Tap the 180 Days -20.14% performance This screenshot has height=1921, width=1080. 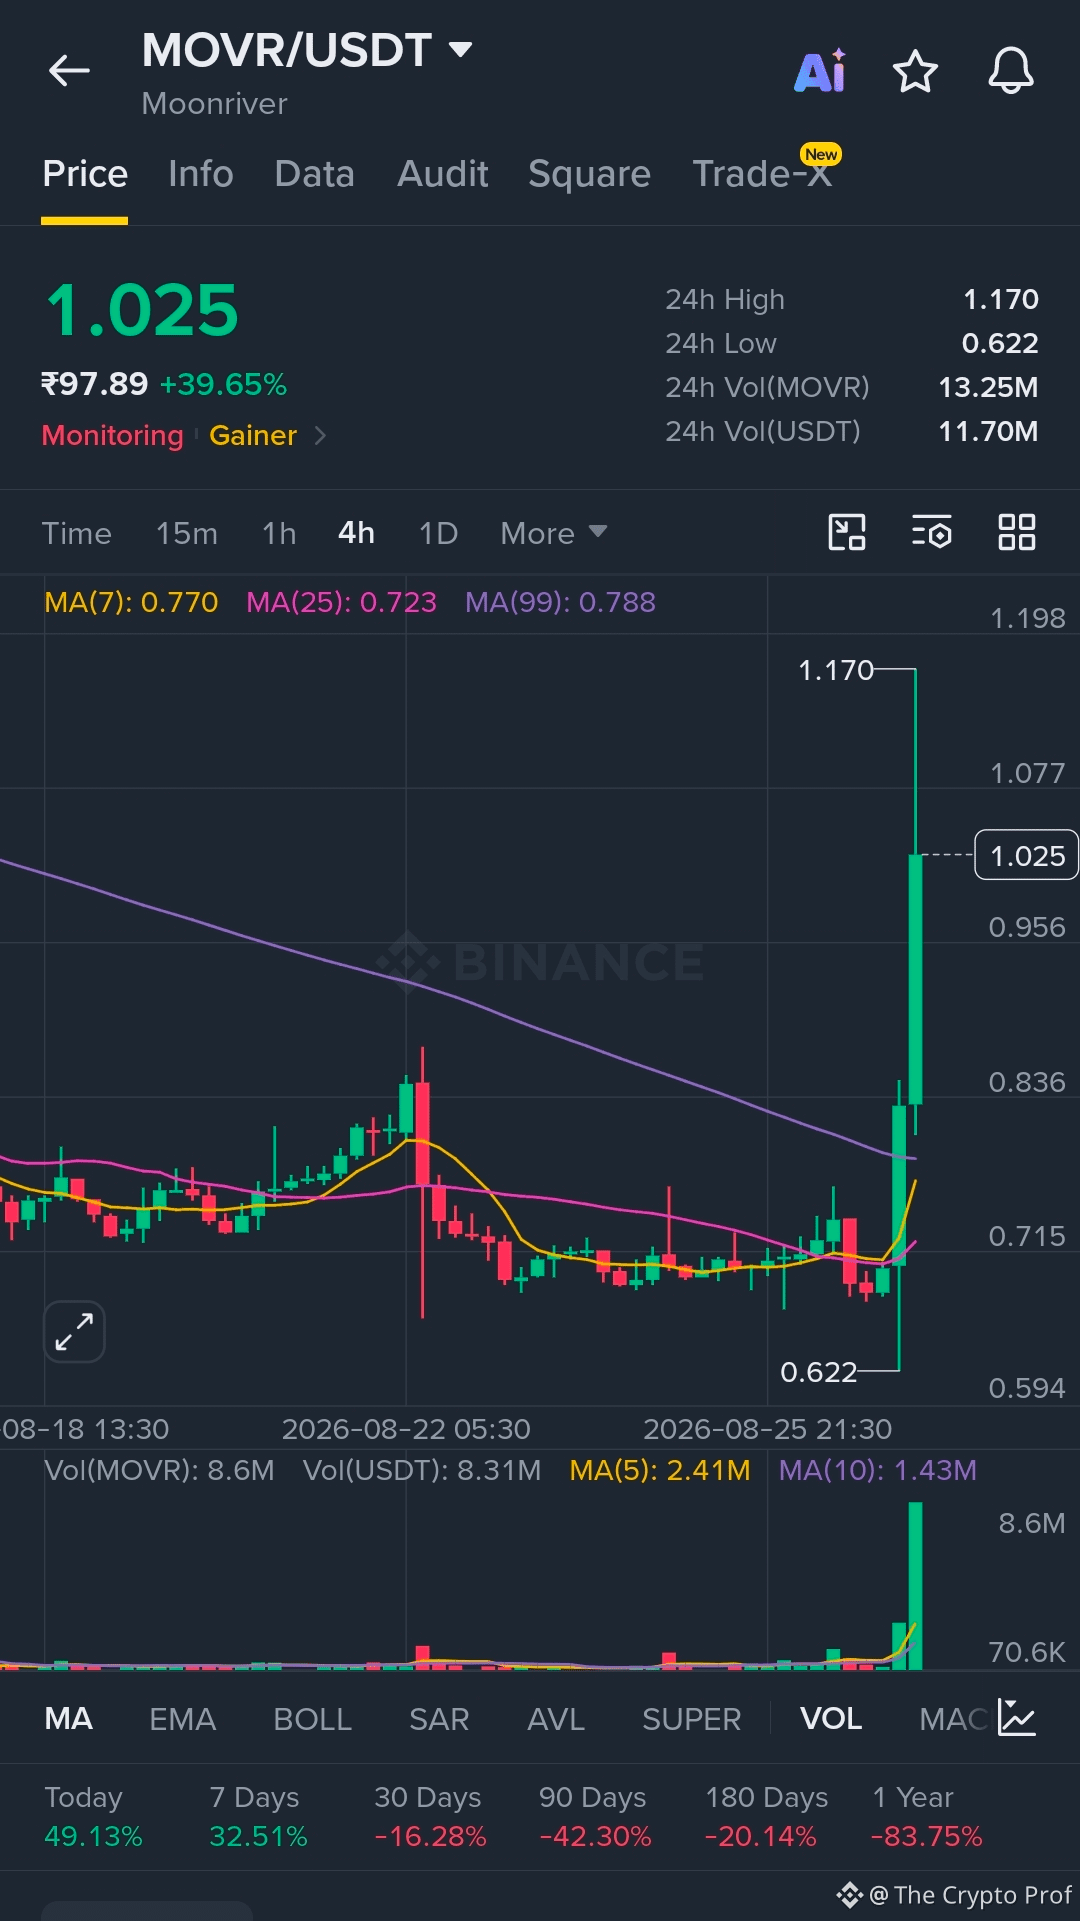point(766,1817)
